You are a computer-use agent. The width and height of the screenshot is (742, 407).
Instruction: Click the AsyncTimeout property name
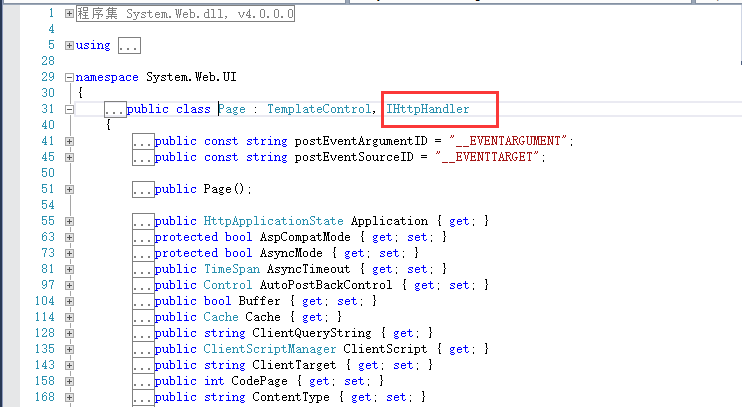(x=309, y=269)
